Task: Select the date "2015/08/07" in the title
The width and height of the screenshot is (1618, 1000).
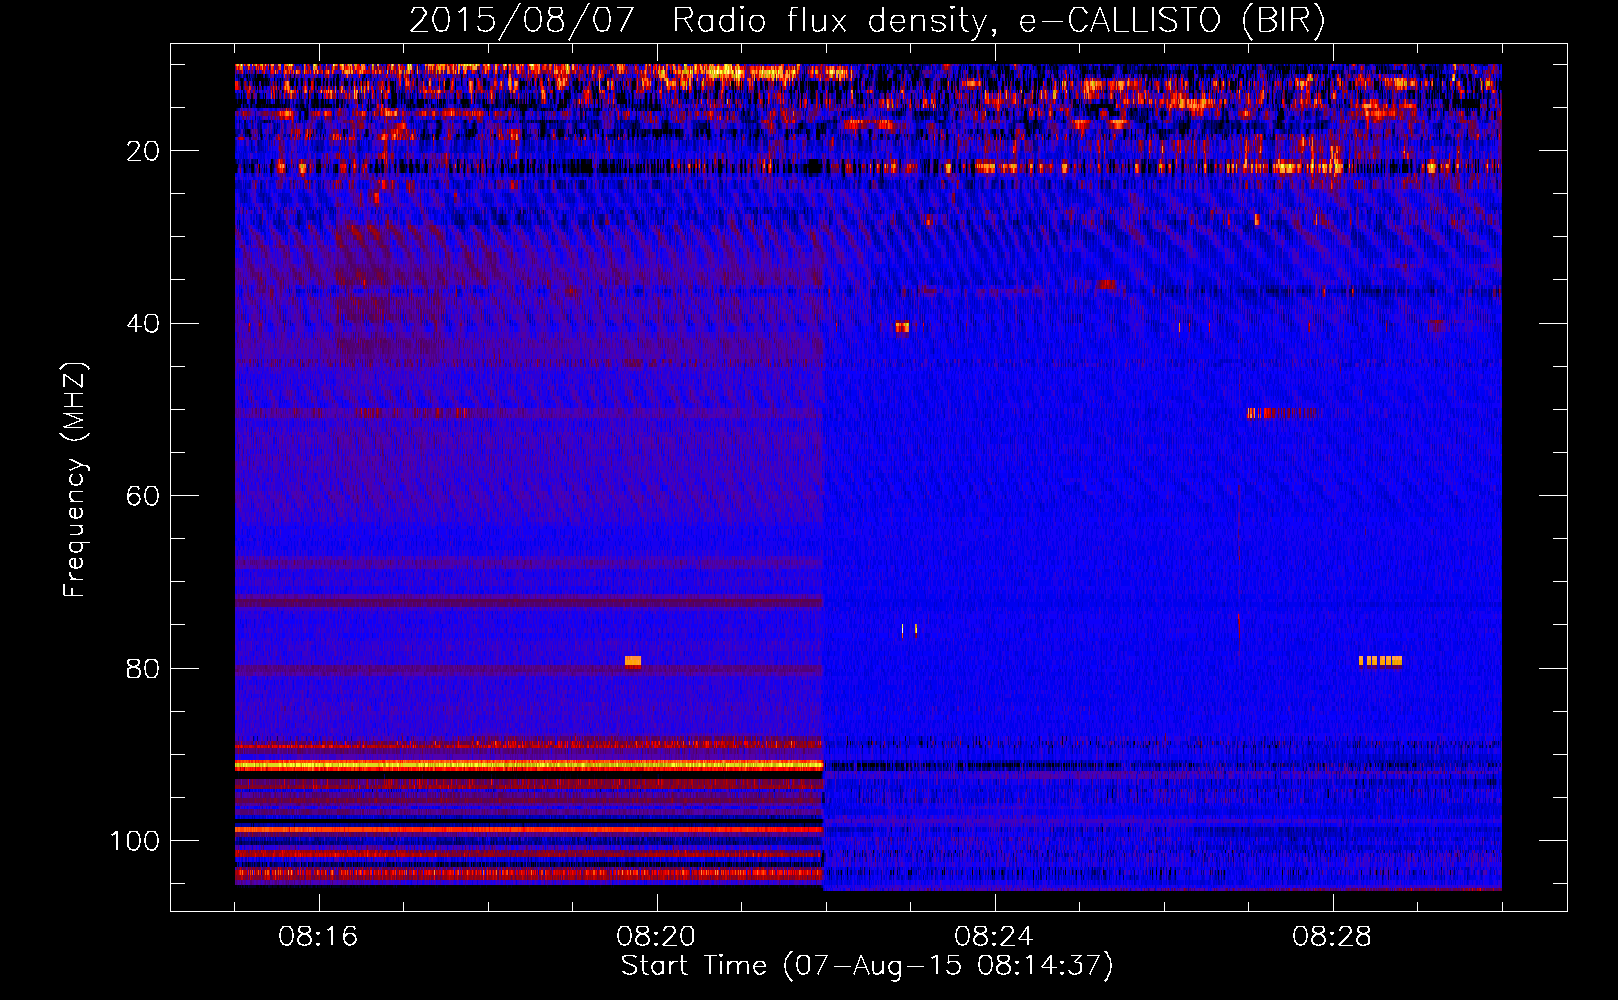Action: [x=521, y=20]
